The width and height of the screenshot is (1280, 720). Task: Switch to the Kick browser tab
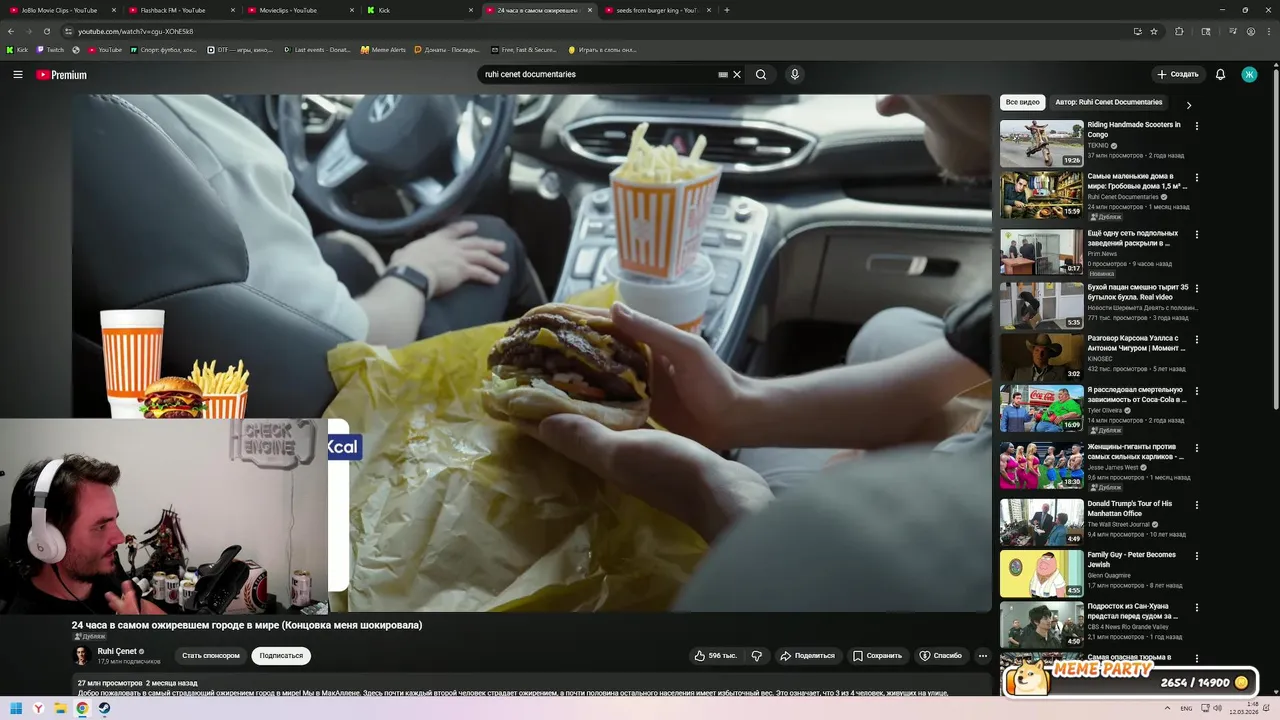pos(418,10)
